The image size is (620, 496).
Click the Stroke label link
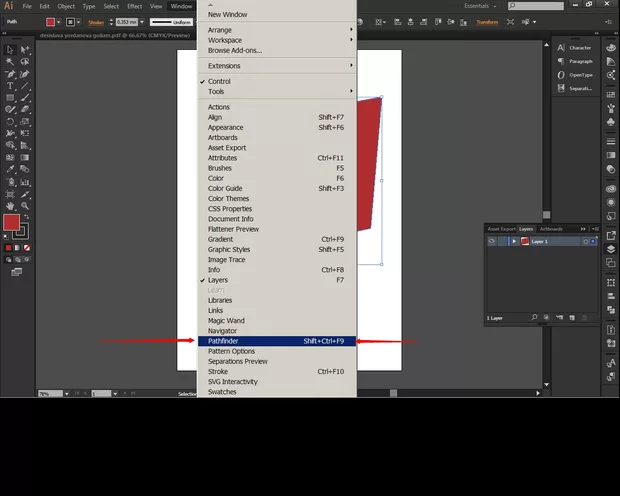[96, 23]
